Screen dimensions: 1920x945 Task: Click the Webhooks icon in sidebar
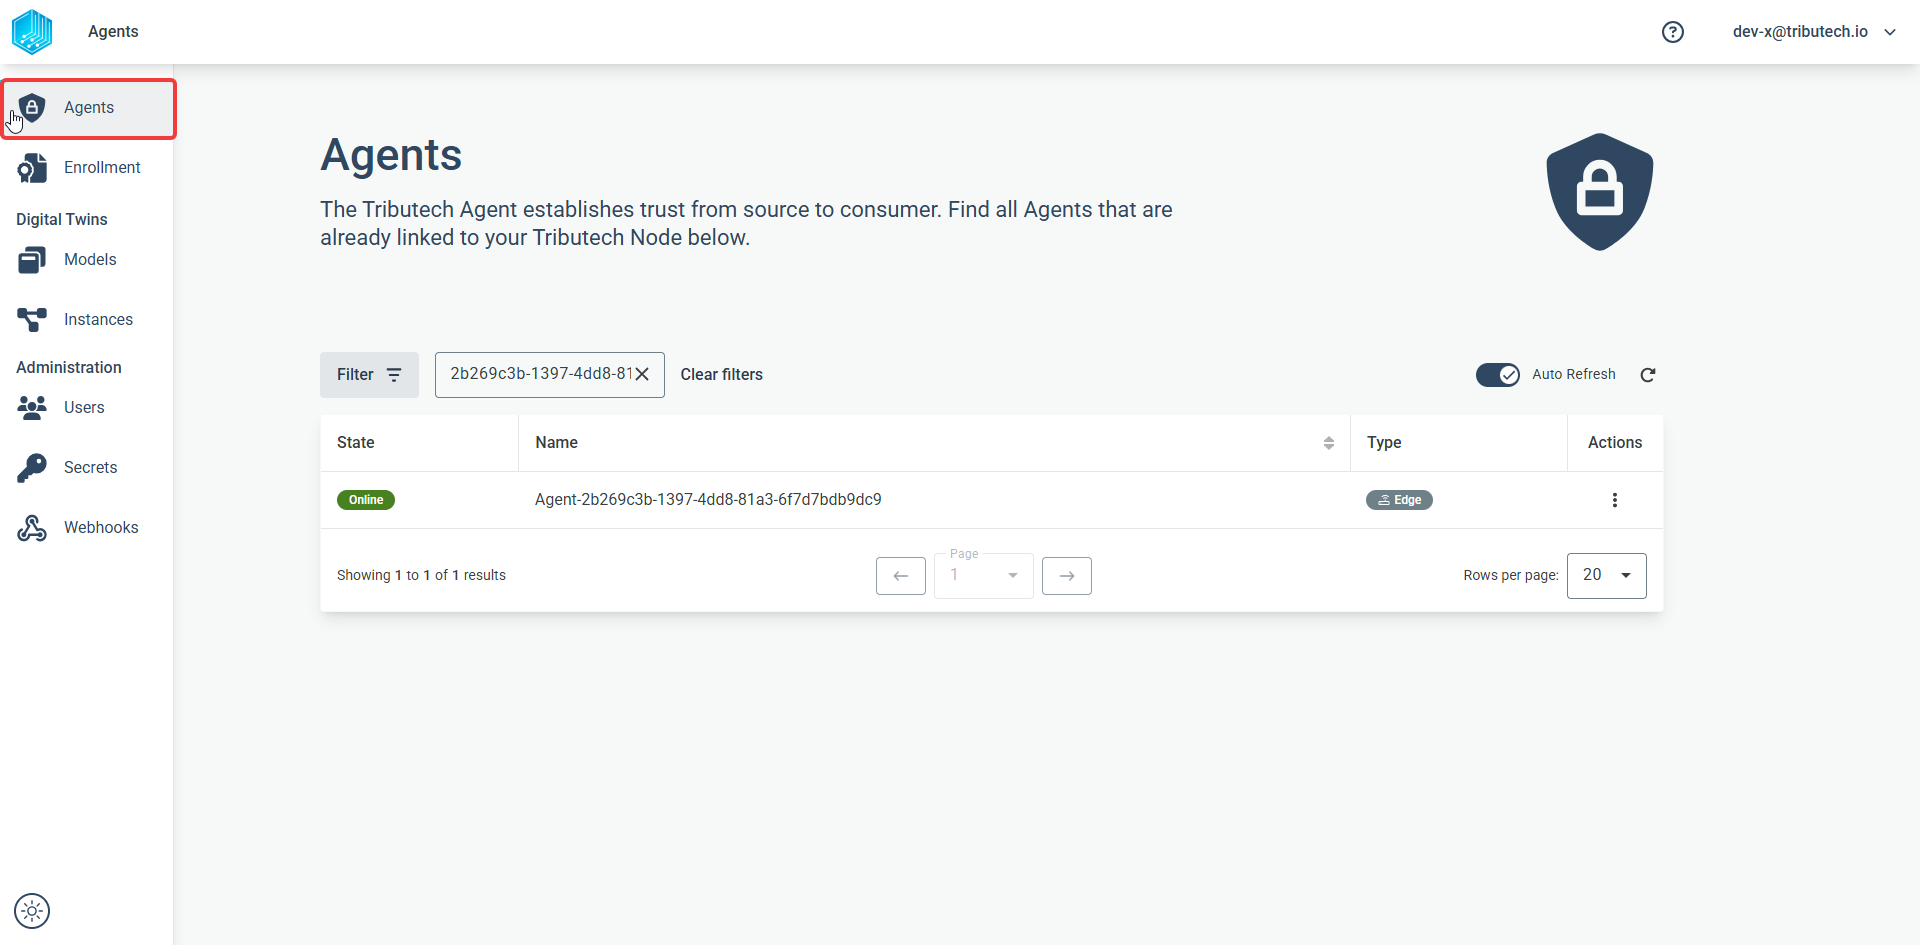click(32, 528)
